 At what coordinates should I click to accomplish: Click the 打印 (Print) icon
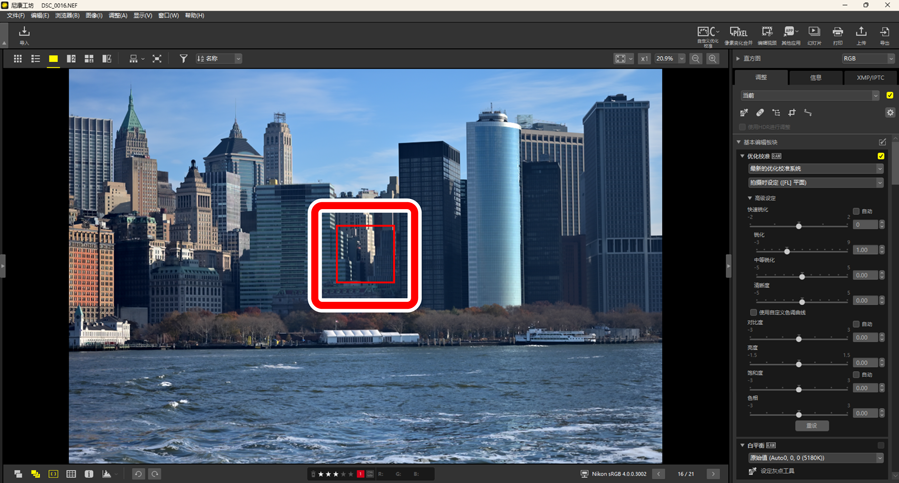[838, 34]
